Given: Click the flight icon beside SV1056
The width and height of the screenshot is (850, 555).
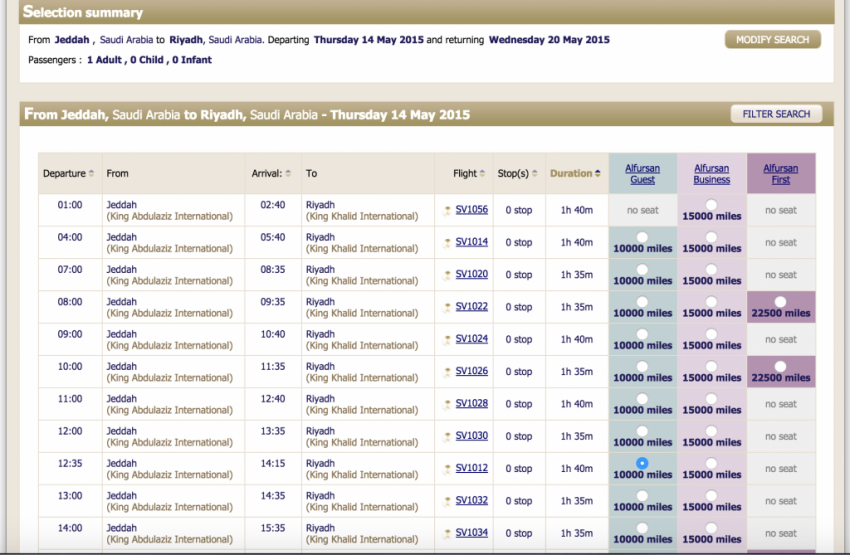Looking at the screenshot, I should 448,211.
